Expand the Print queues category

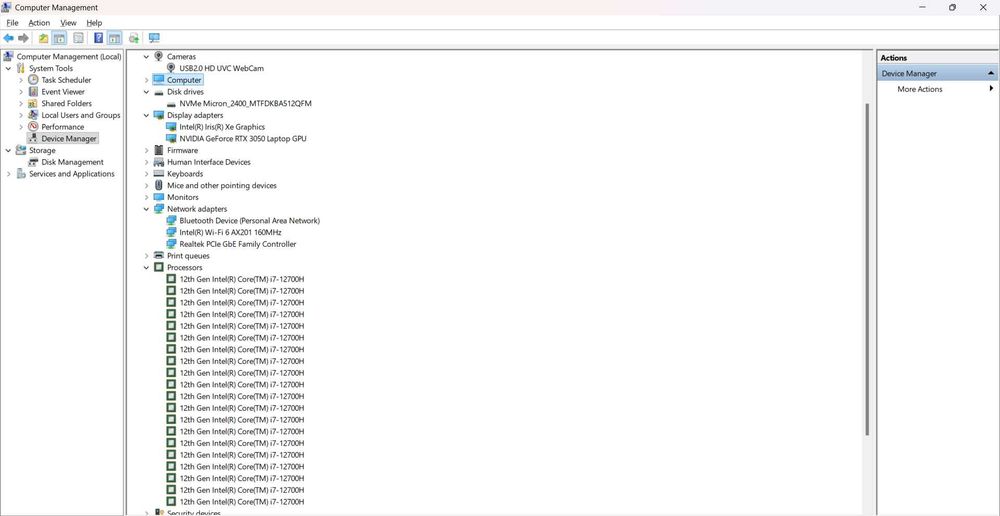coord(146,256)
